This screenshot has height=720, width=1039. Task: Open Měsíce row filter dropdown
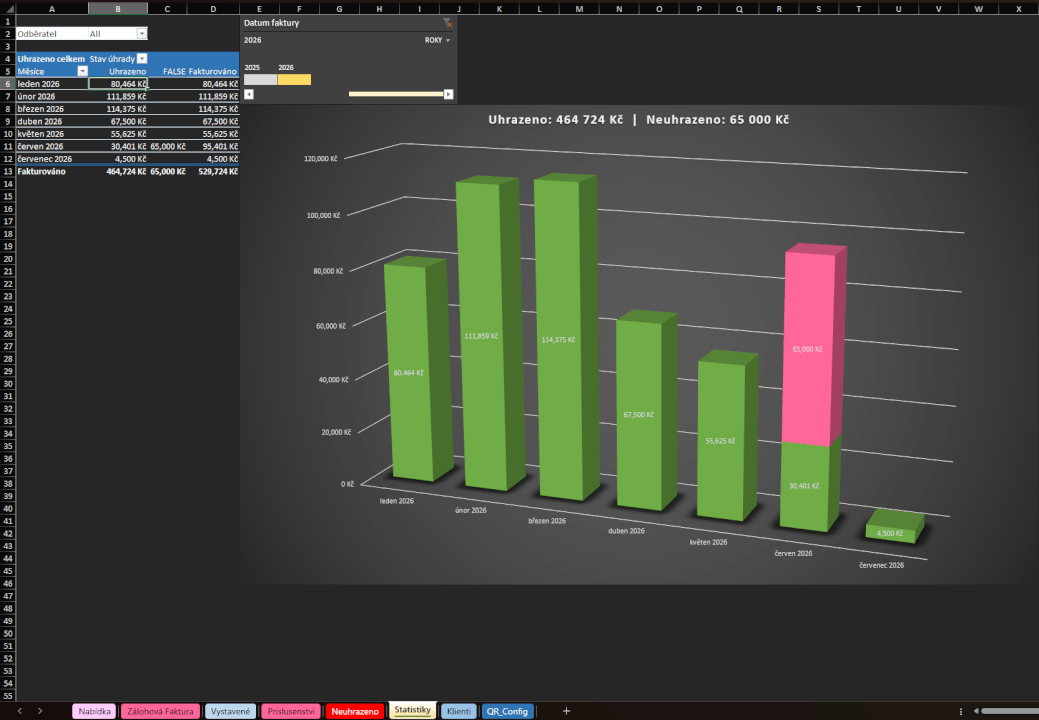pos(82,72)
